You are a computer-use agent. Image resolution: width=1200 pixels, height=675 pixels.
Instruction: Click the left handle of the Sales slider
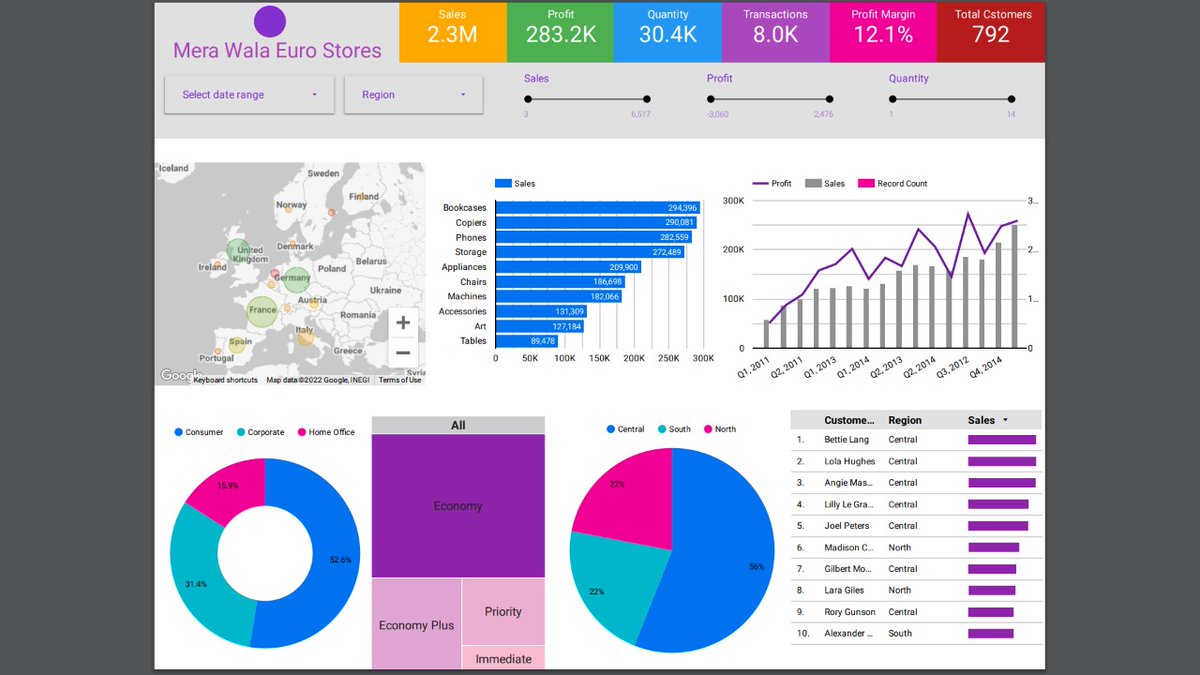(528, 99)
